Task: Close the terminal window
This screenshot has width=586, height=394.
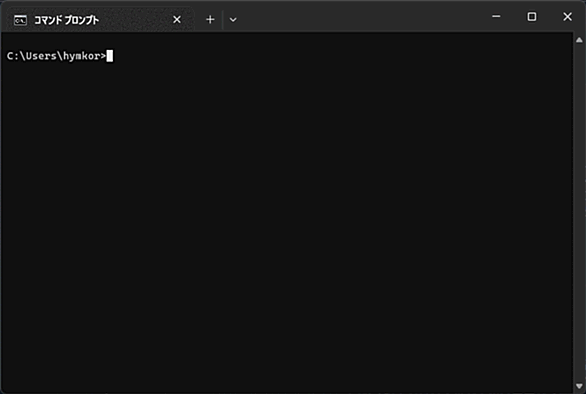Action: [x=567, y=16]
